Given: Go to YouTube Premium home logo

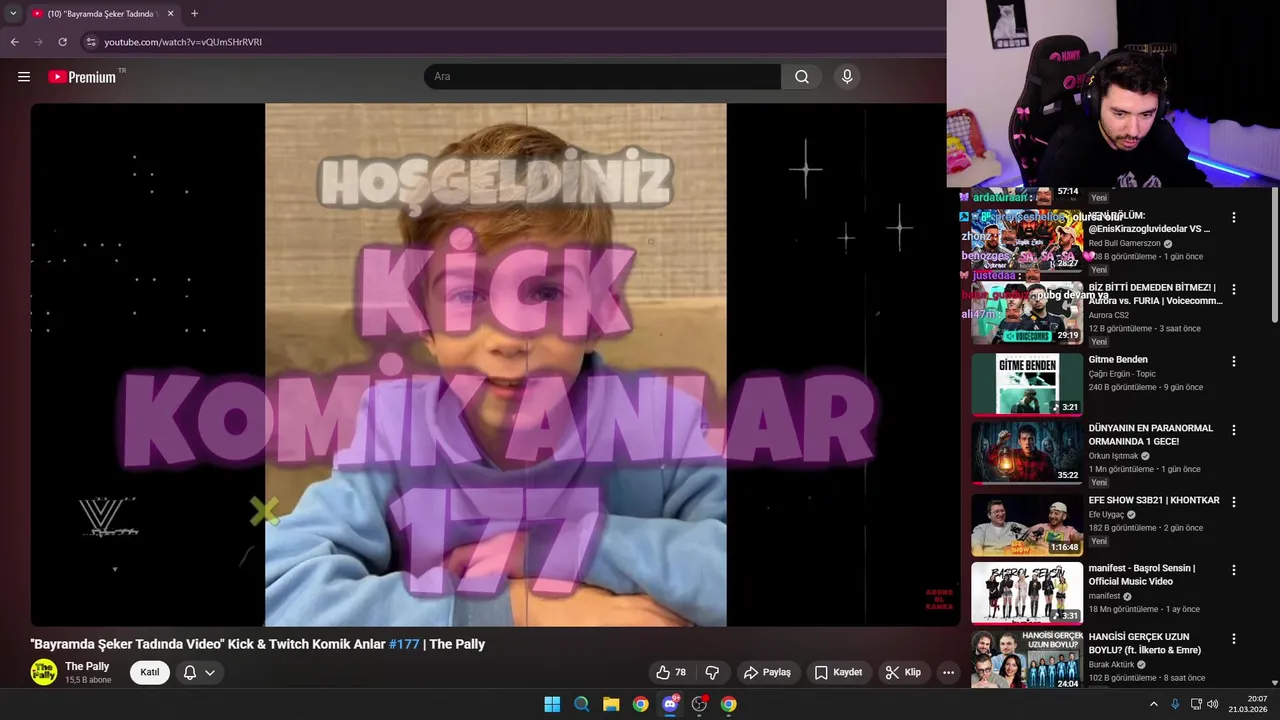Looking at the screenshot, I should 83,77.
